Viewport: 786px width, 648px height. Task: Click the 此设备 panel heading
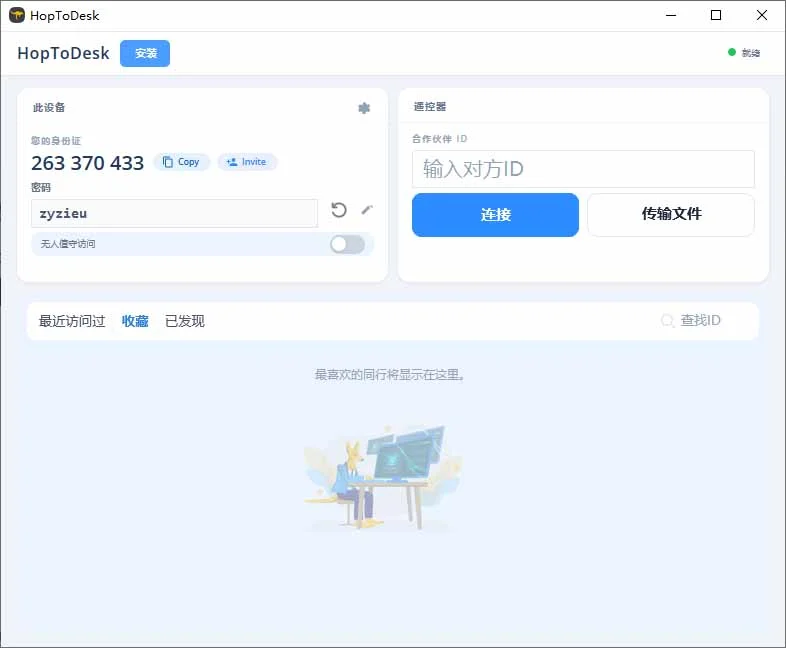(49, 107)
